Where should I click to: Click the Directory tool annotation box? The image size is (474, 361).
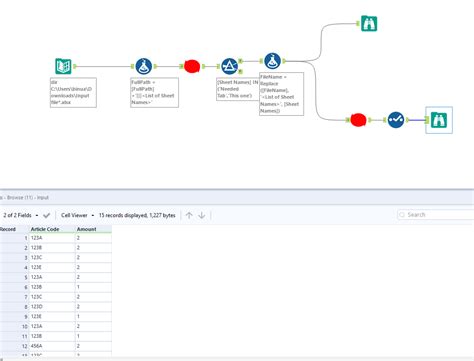click(73, 92)
